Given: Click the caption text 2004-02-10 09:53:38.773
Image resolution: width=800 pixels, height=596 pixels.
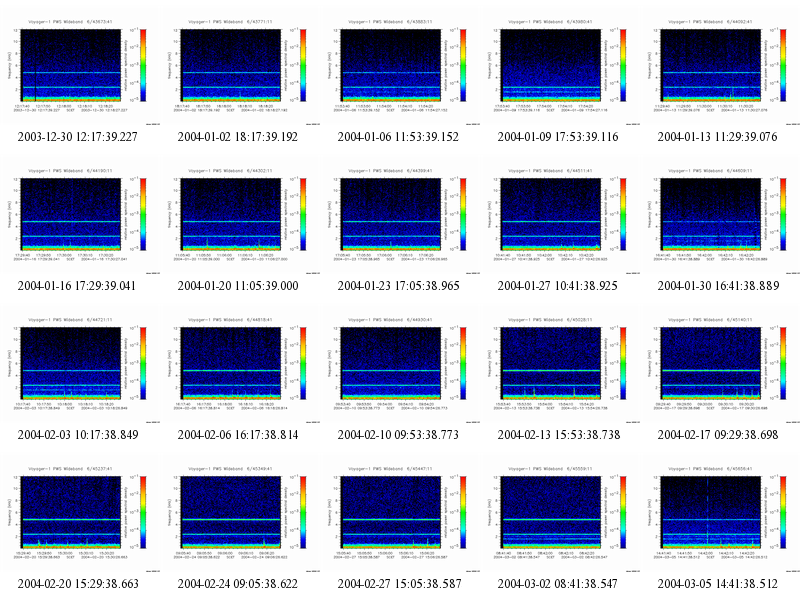Looking at the screenshot, I should pyautogui.click(x=398, y=435).
